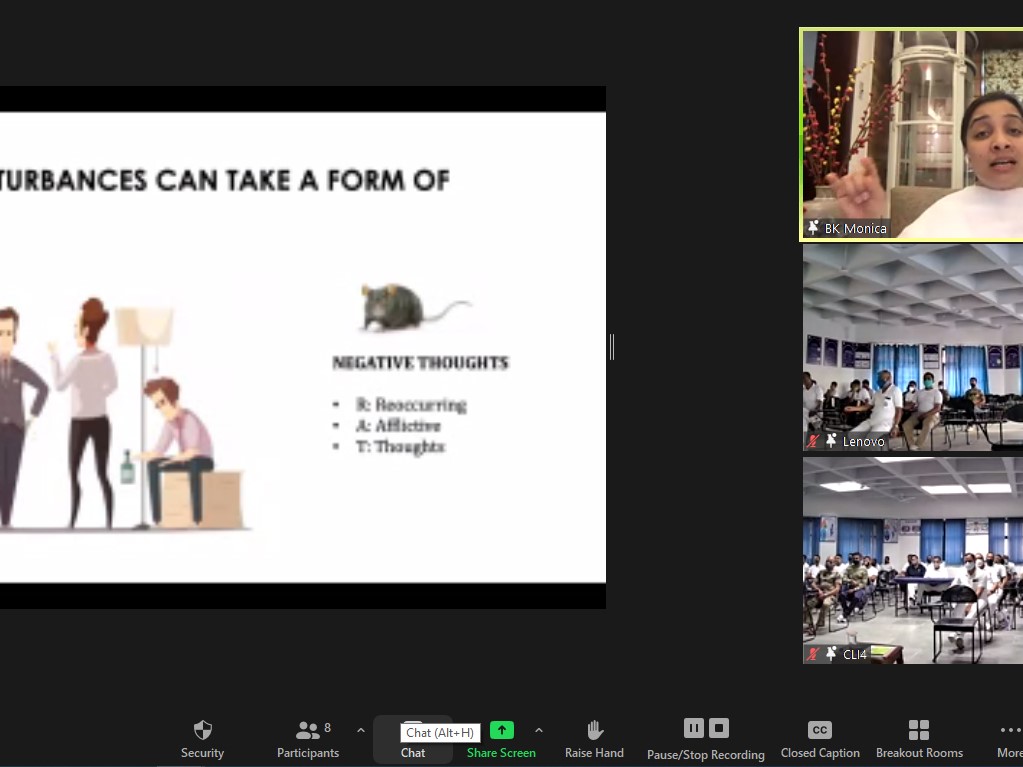Click the shared slide's Negative Thoughts heading
Screen dimensions: 1023x767
420,363
